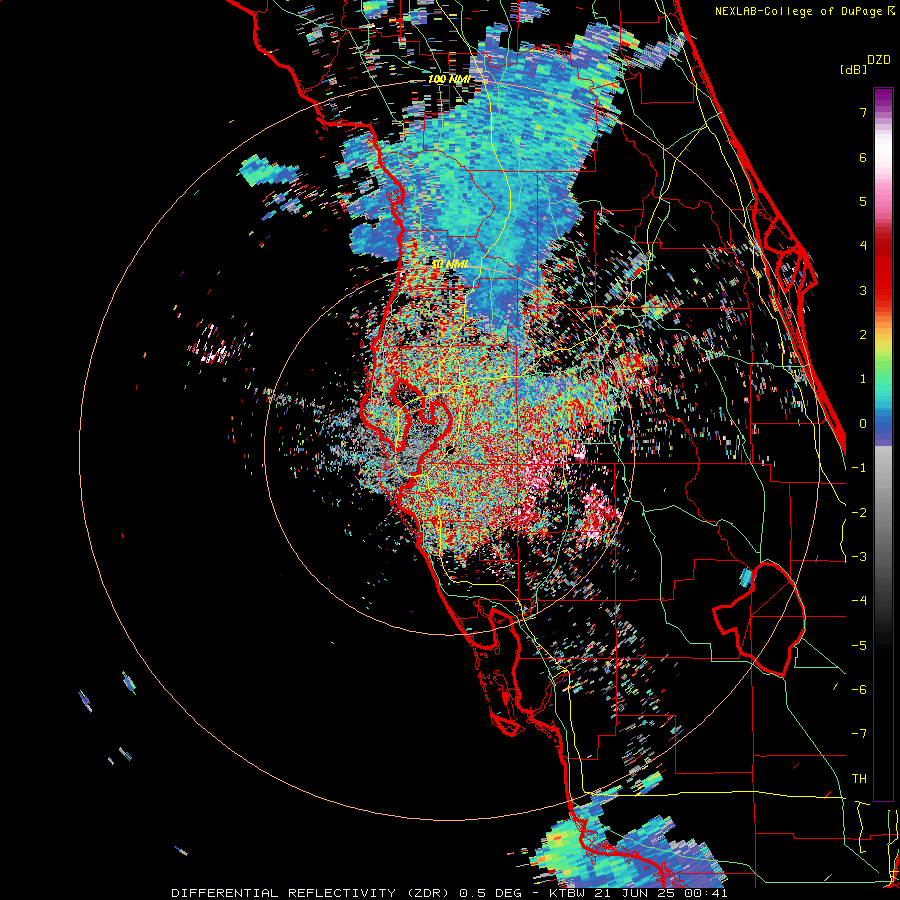Image resolution: width=900 pixels, height=900 pixels.
Task: Click the 100 NMI range ring label
Action: pyautogui.click(x=449, y=79)
